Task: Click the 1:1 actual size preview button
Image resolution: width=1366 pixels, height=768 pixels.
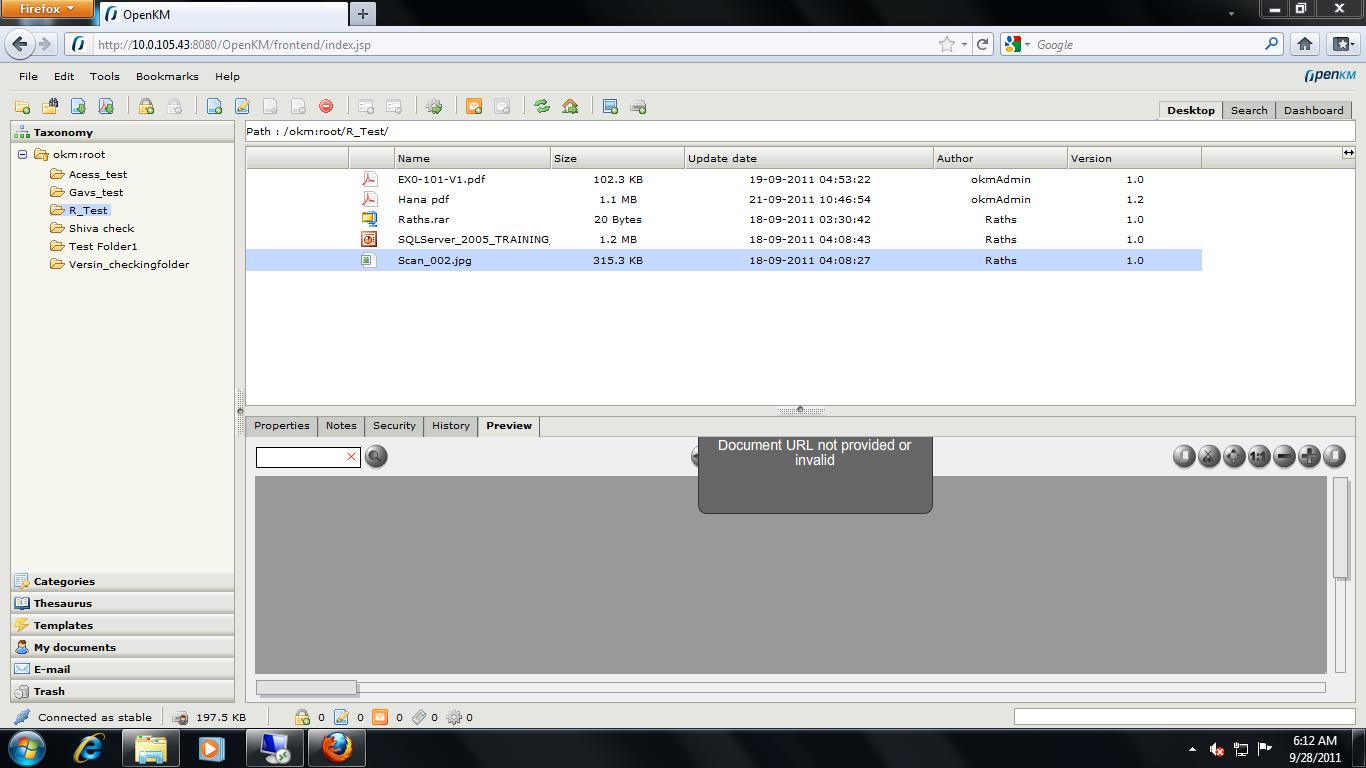Action: (x=1259, y=457)
